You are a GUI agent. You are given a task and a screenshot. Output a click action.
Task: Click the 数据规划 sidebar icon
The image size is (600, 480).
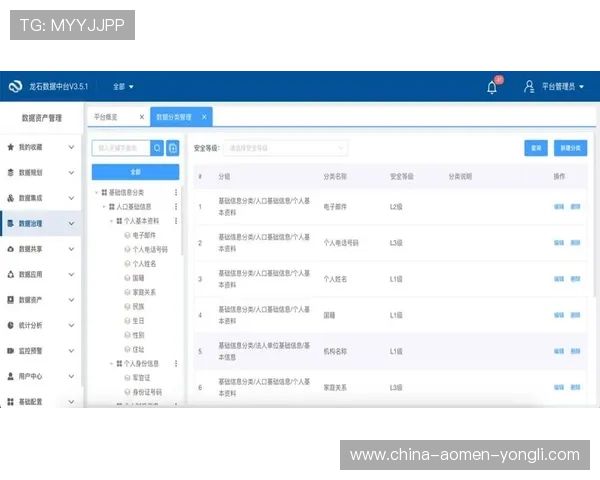[11, 173]
